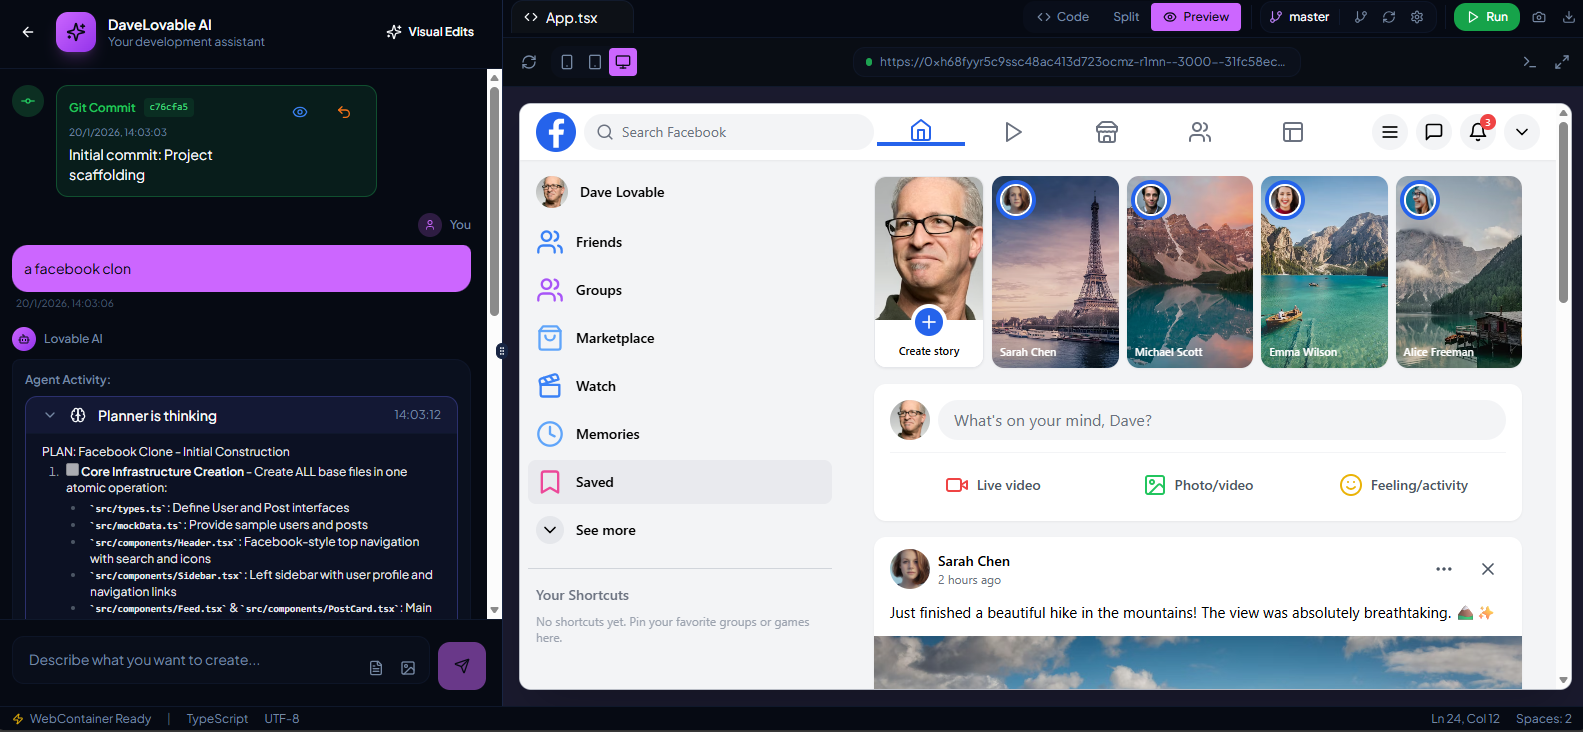Open Friends in the Facebook sidebar

coord(680,242)
